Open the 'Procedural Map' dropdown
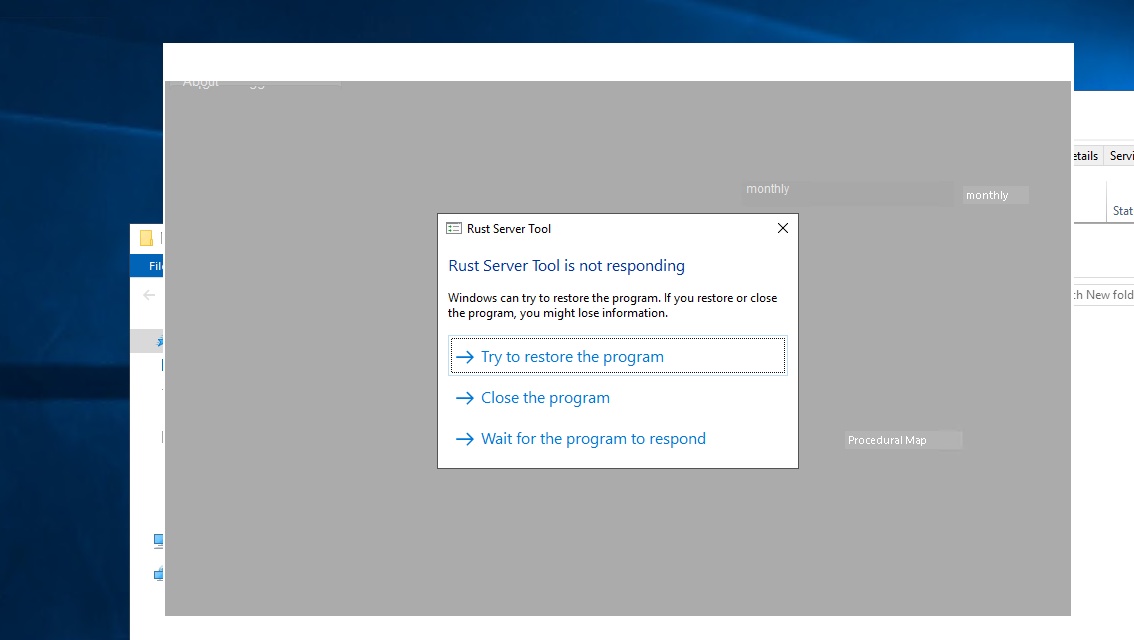The width and height of the screenshot is (1134, 640). point(903,440)
